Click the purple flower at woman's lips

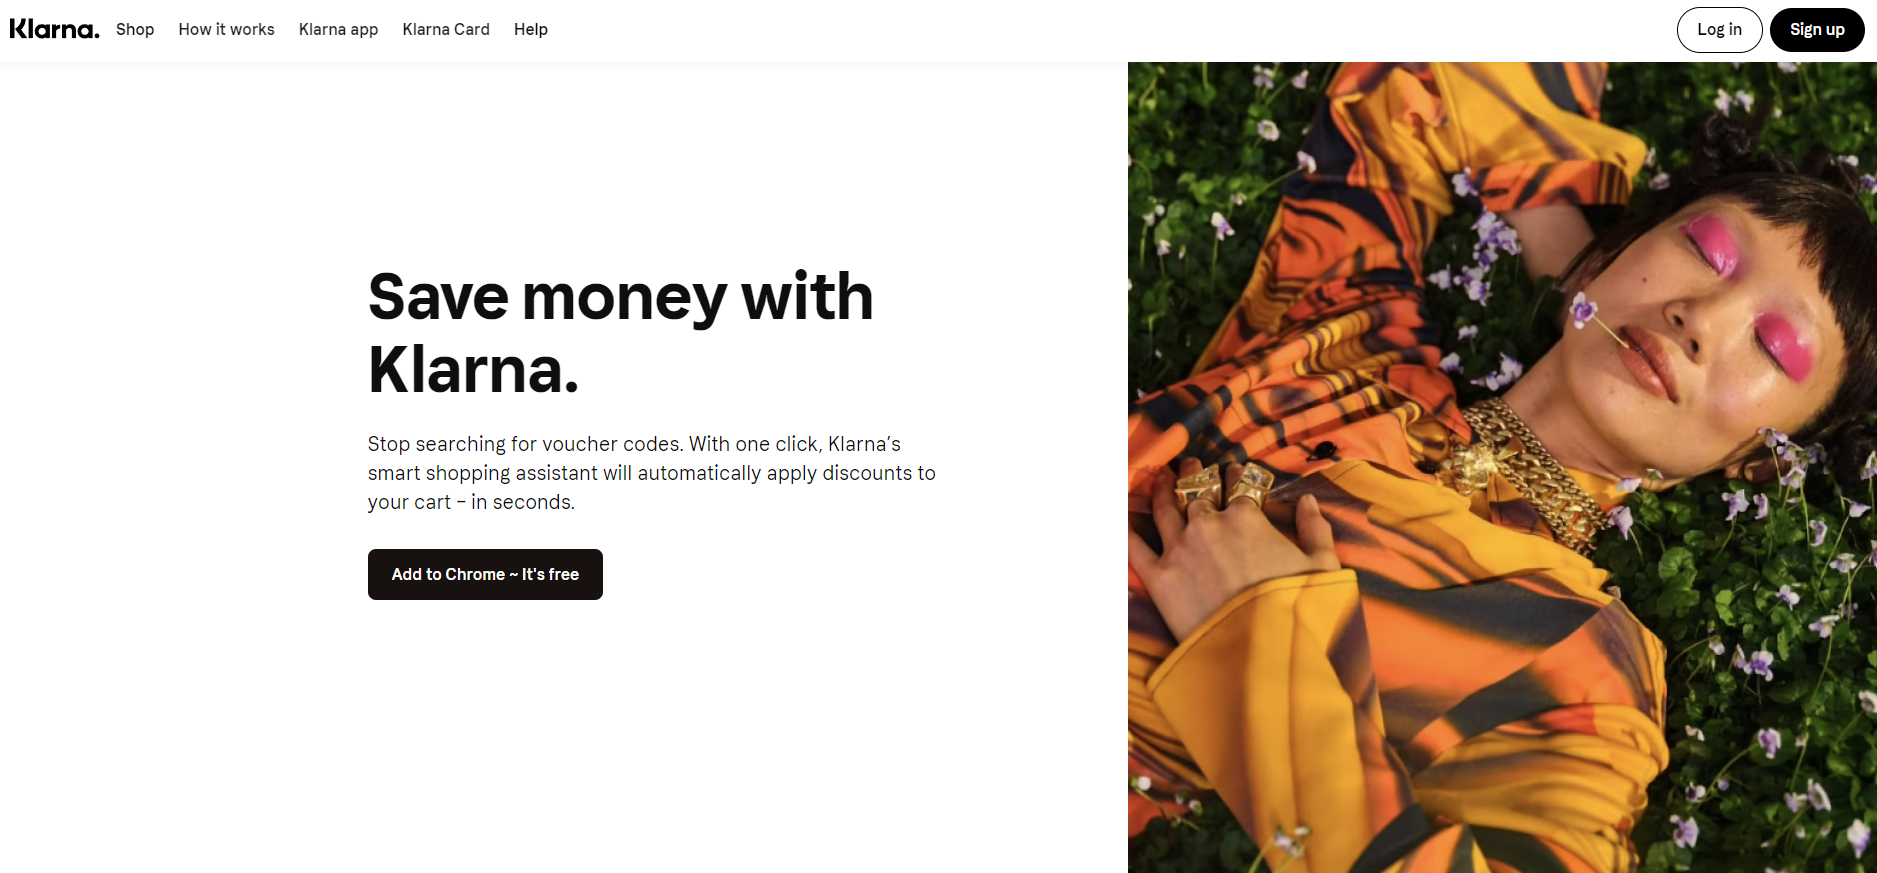[x=1583, y=309]
